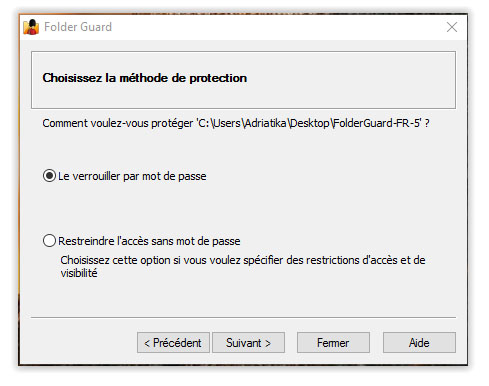Image resolution: width=489 pixels, height=386 pixels.
Task: Dismiss the wizard using the 'Fermer' button
Action: click(x=333, y=343)
